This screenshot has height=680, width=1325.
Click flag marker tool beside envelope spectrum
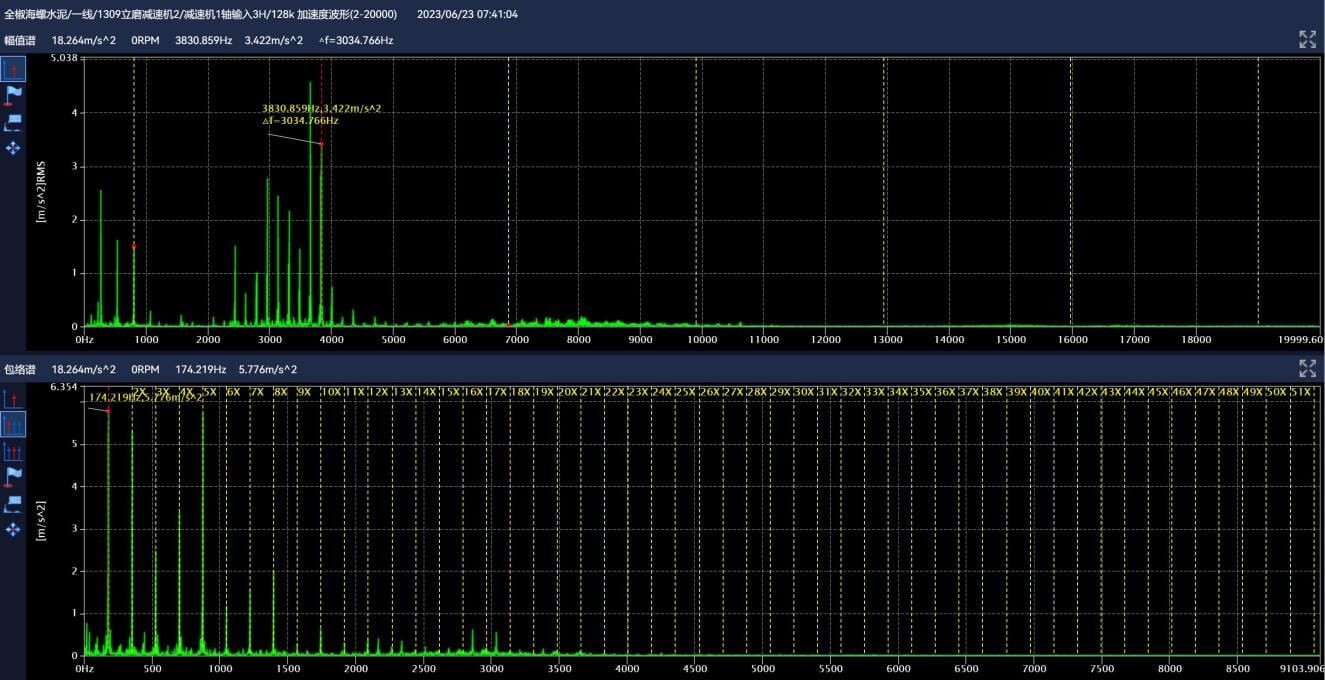point(13,476)
